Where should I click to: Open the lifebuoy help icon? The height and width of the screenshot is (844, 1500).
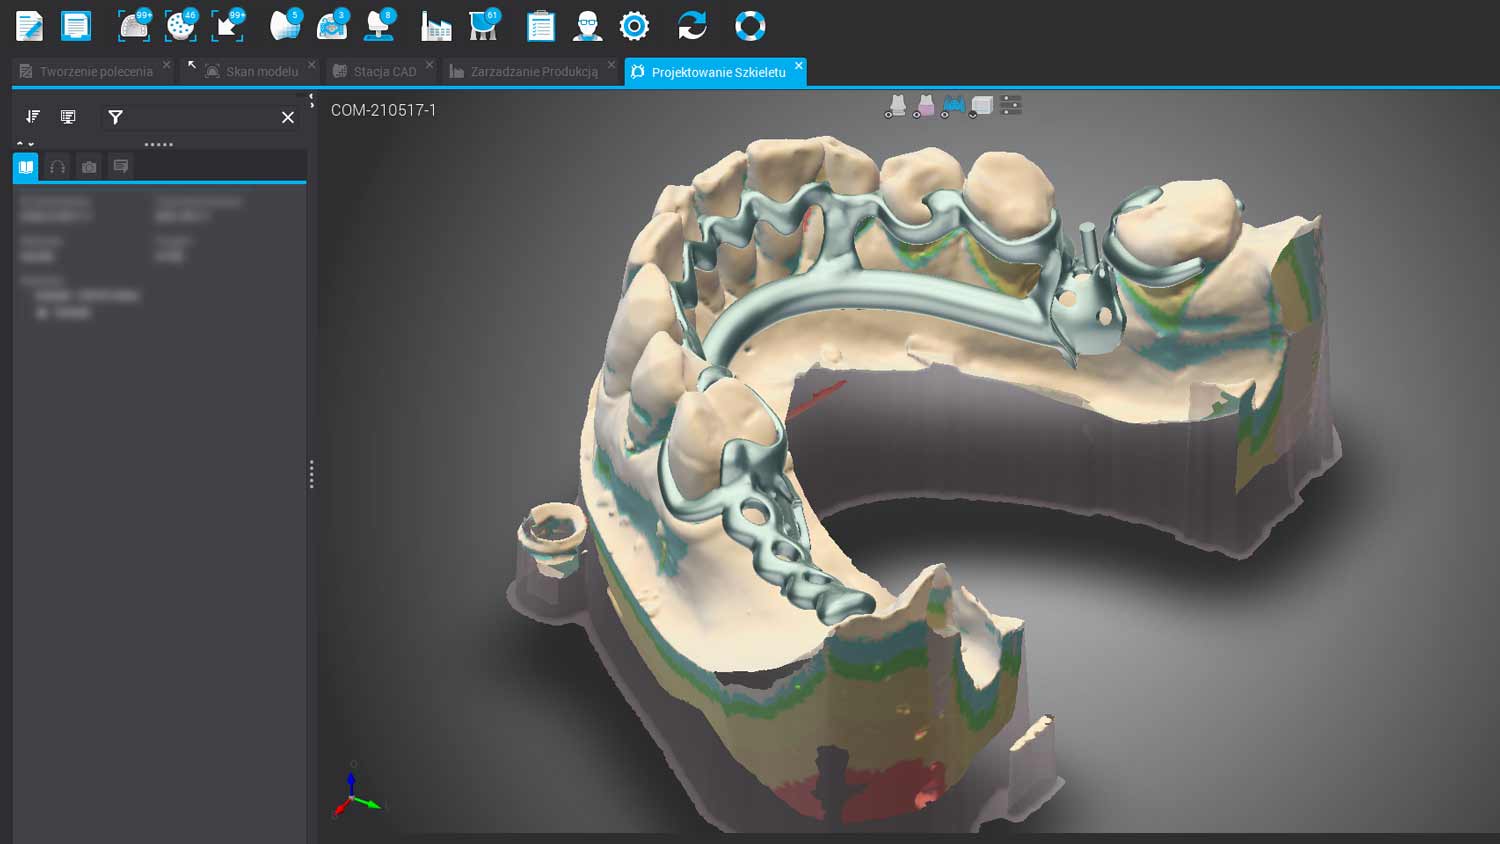[750, 26]
